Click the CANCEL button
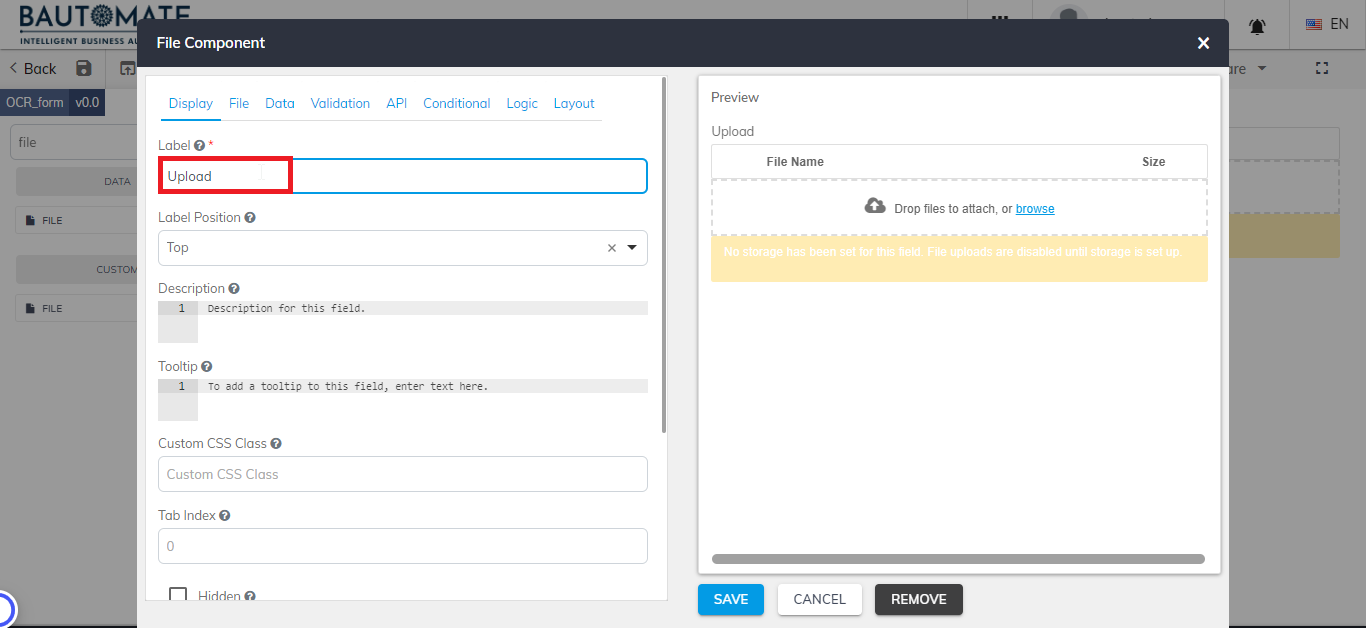Viewport: 1366px width, 628px height. click(x=820, y=599)
